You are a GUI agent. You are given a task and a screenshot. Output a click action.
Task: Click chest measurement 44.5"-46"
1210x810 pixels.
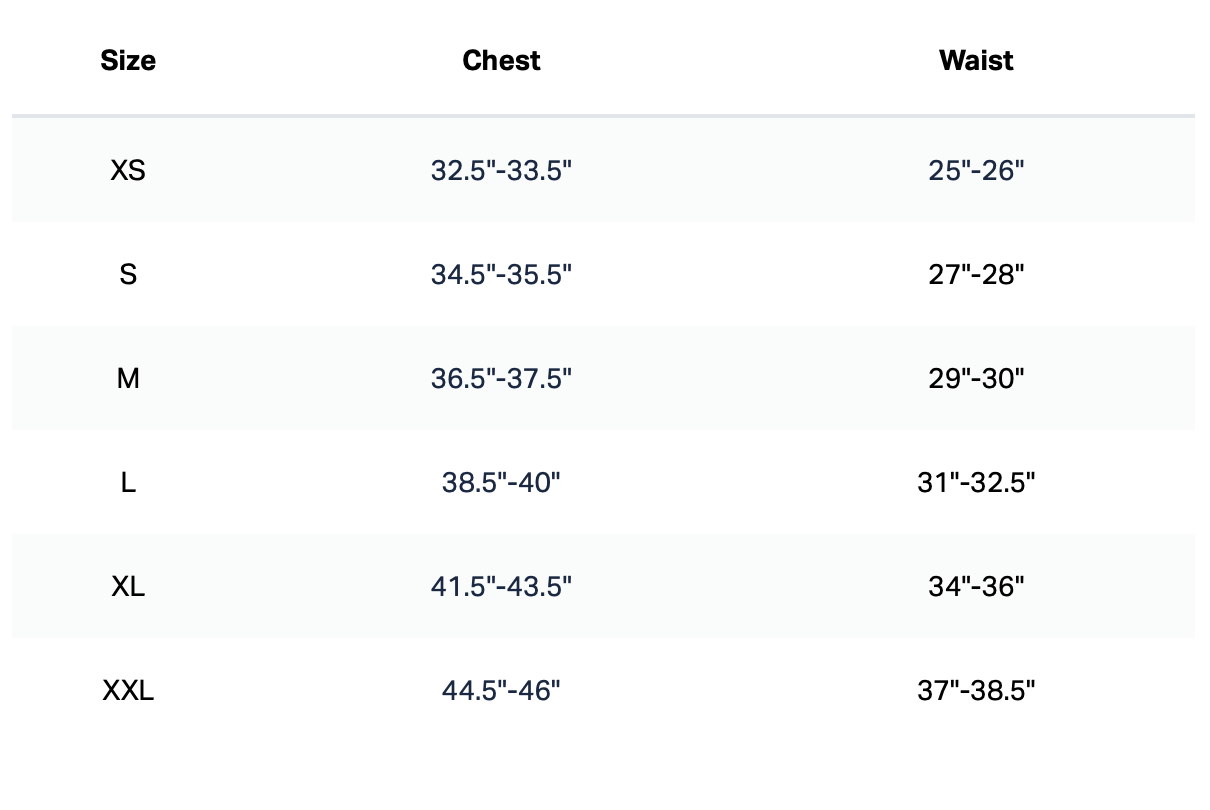coord(501,691)
